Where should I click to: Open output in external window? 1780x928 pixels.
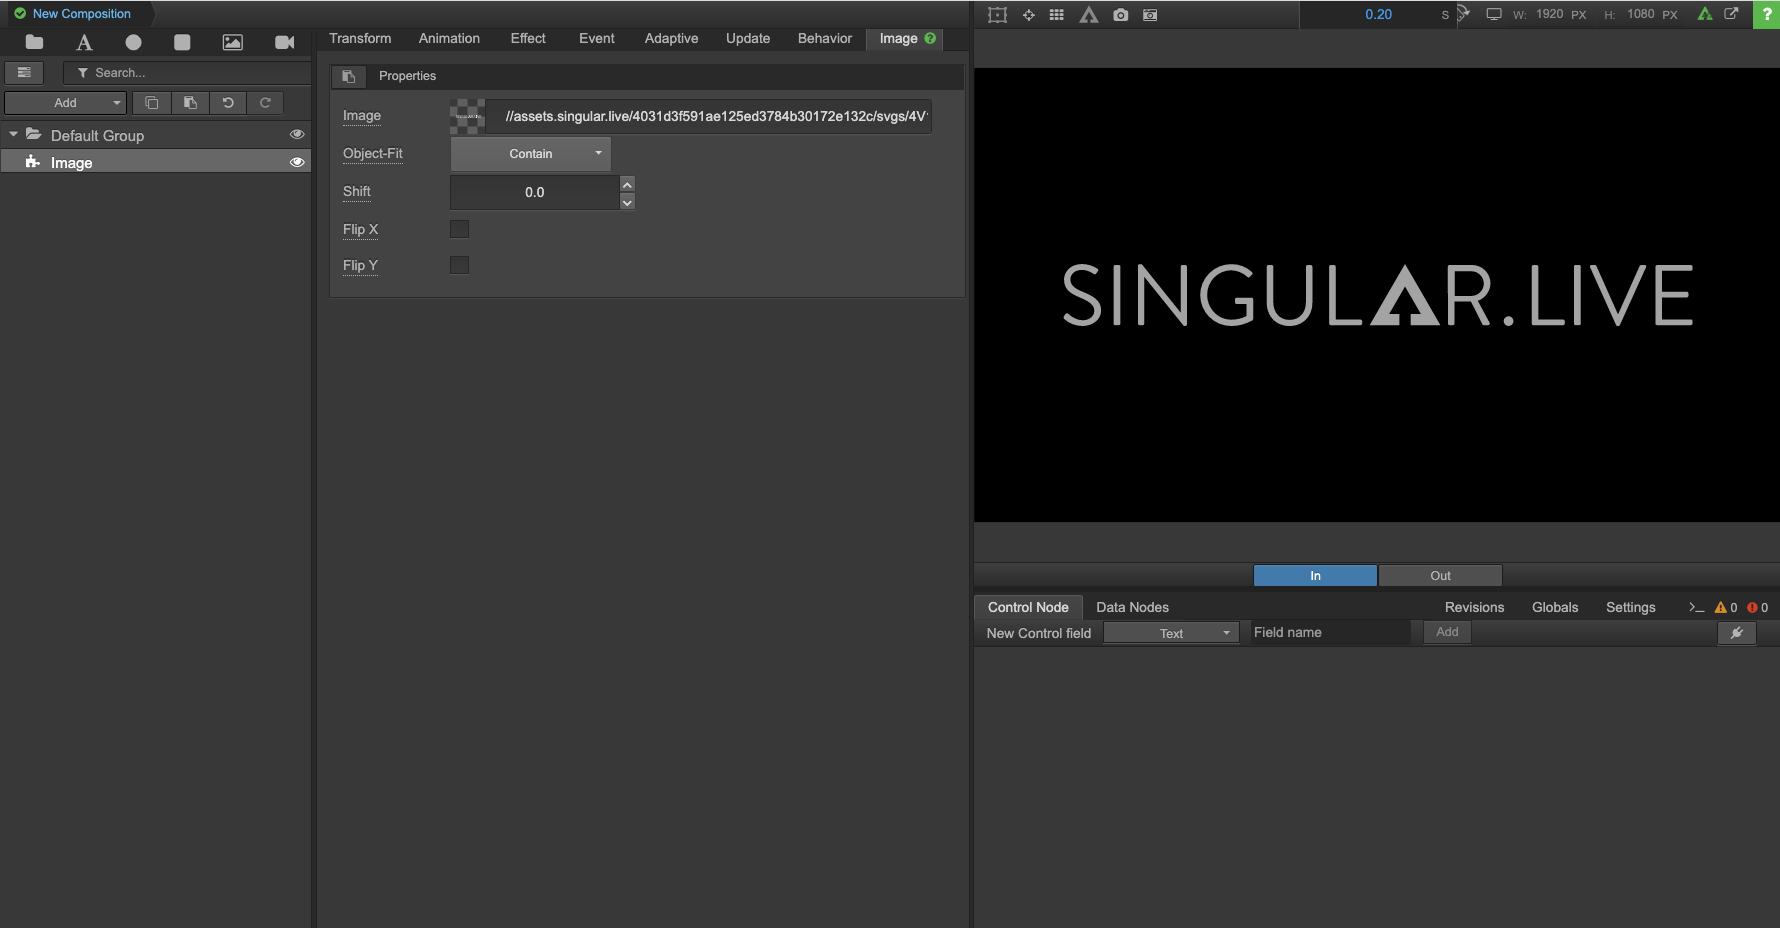pyautogui.click(x=1731, y=14)
